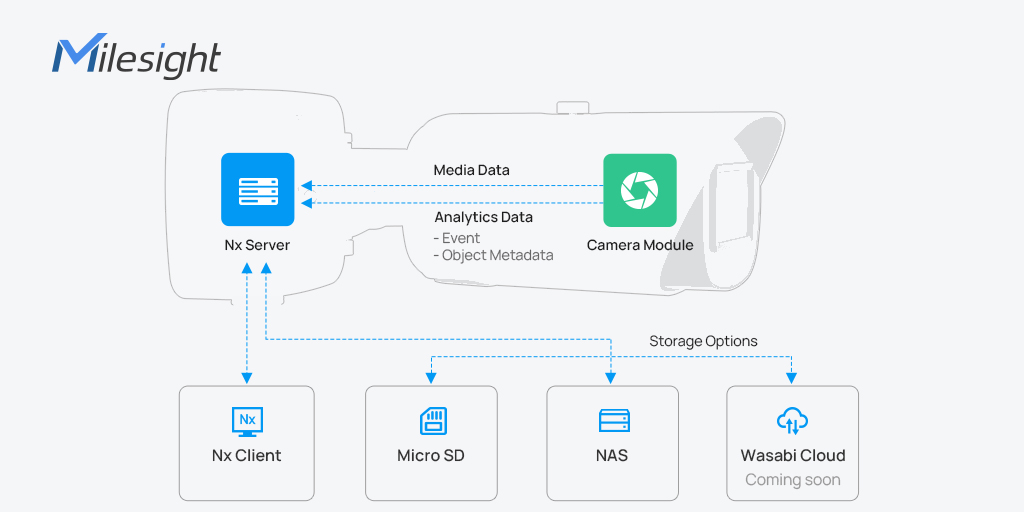Click the 'Coming soon' text
Image resolution: width=1024 pixels, height=512 pixels.
pos(793,480)
